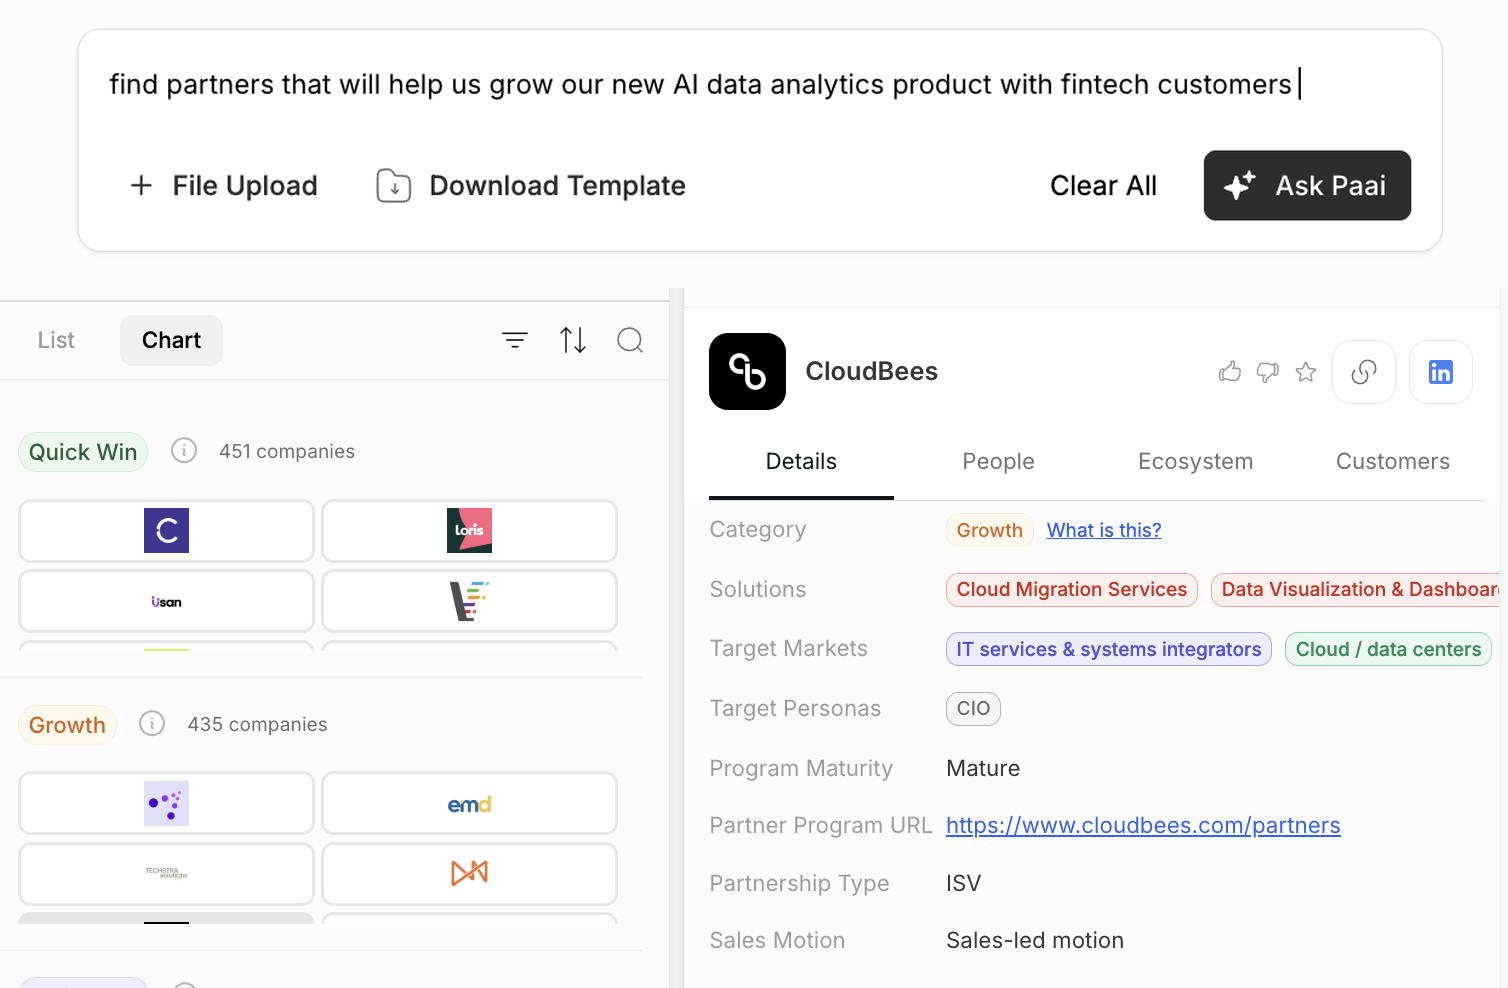Screen dimensions: 1508x988
Task: Click the Growth section info icon
Action: point(152,723)
